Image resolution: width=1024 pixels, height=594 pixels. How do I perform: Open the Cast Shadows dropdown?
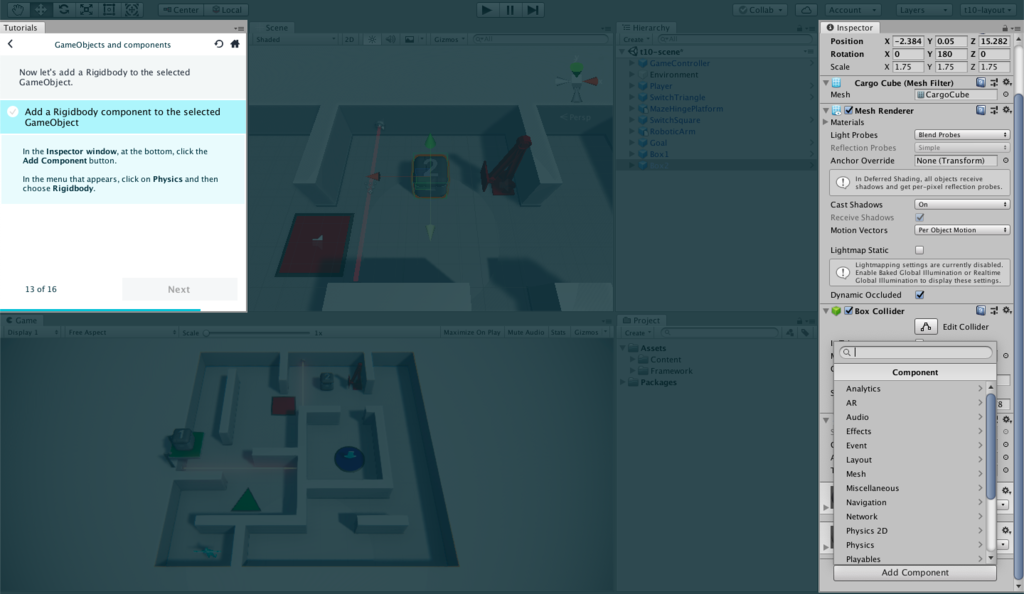pos(961,204)
